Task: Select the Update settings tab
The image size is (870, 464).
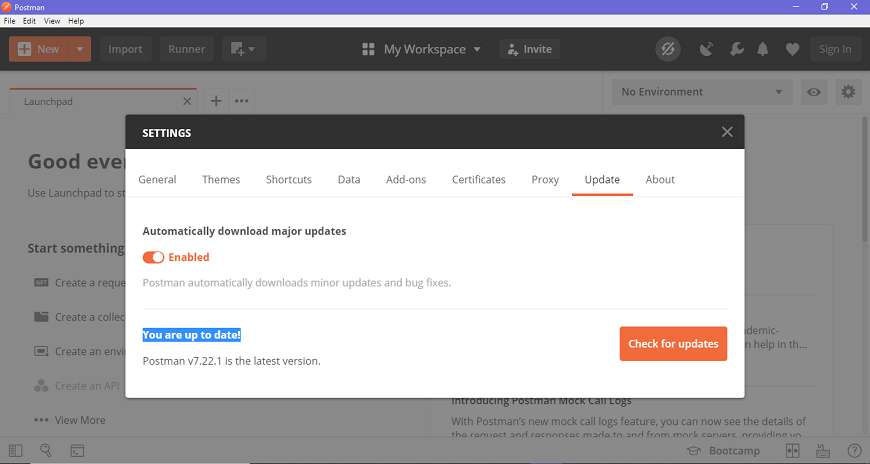Action: pos(602,179)
